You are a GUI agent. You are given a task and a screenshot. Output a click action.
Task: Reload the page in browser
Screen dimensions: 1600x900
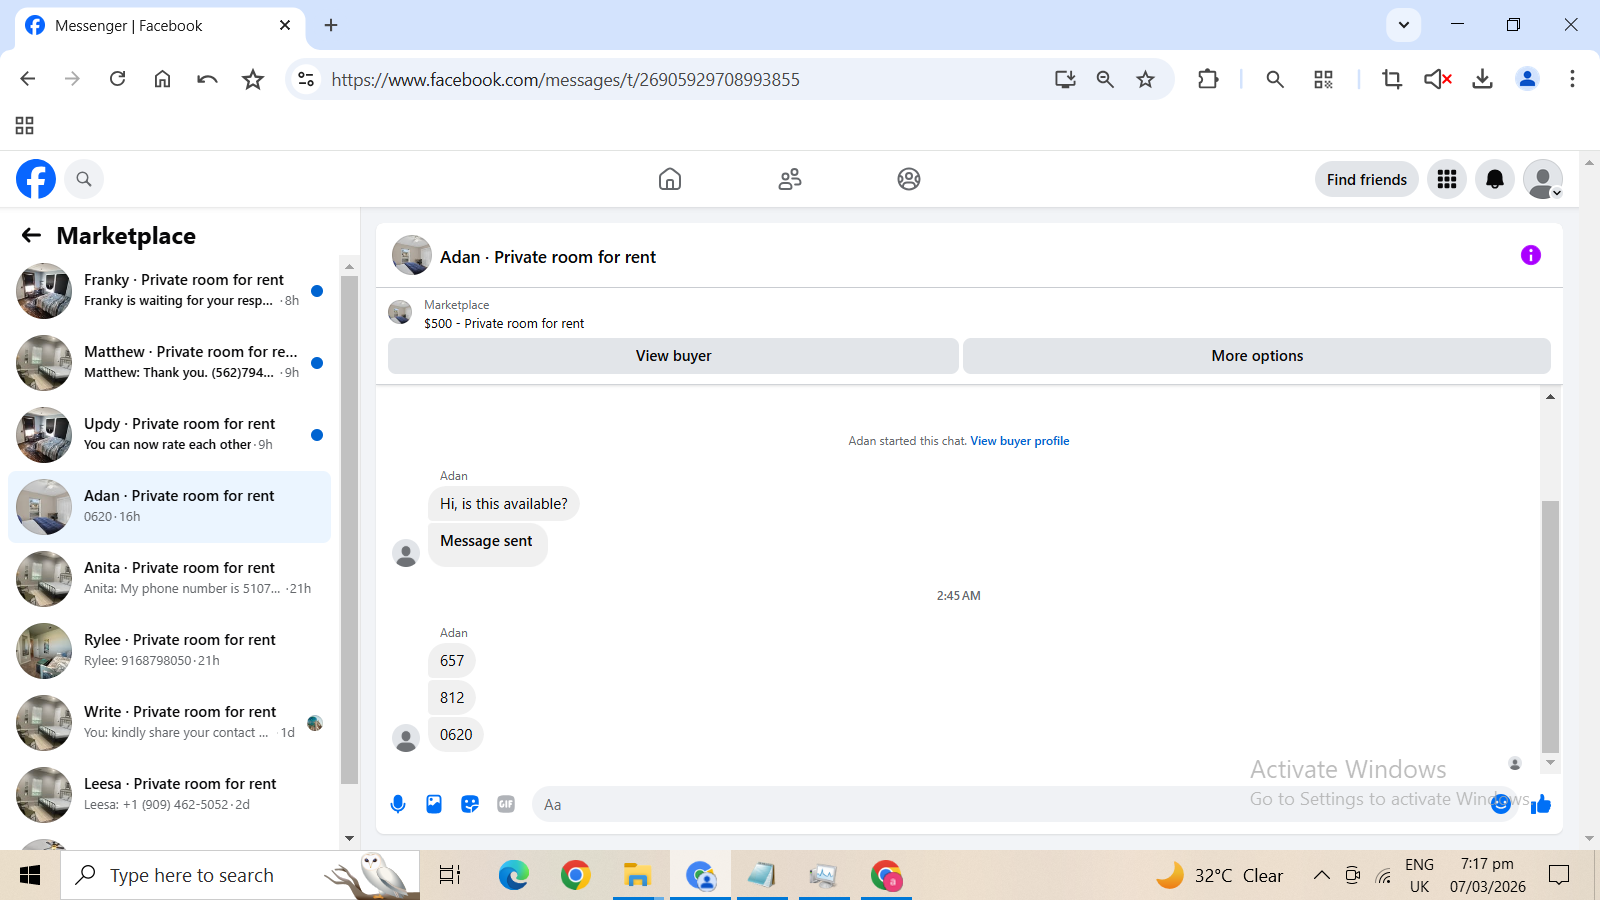tap(118, 79)
